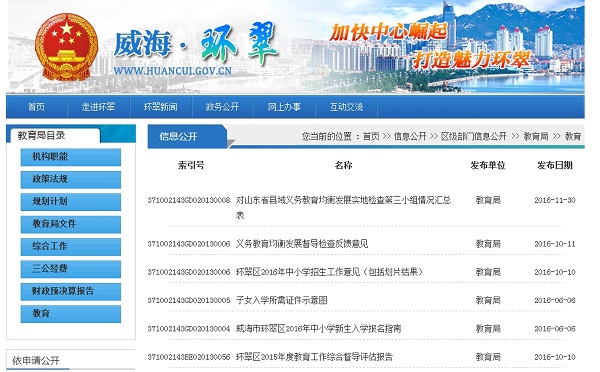Open 子女入学所需证件示意图 link
The width and height of the screenshot is (600, 372).
[x=282, y=300]
